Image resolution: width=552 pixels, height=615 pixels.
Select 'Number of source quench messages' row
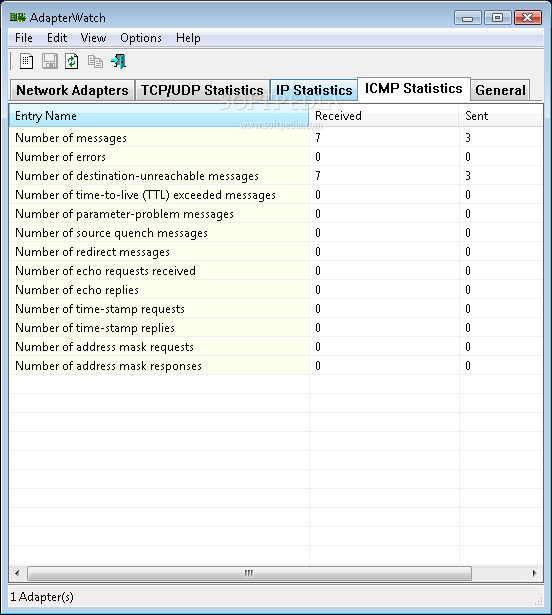276,233
